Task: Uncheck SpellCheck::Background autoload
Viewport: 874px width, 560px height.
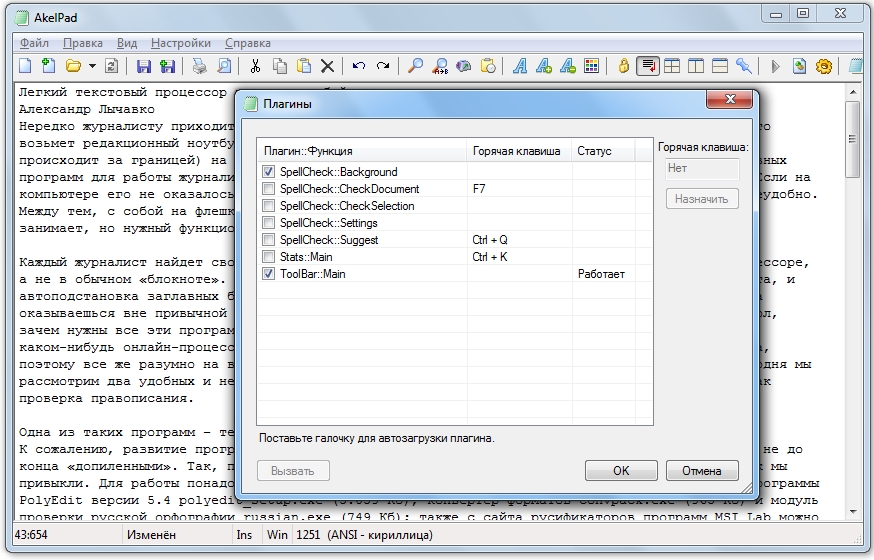Action: [268, 172]
